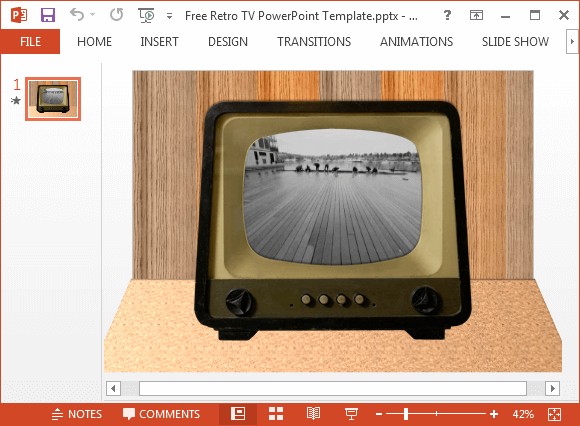Start slide show from beginning icon
580x426 pixels.
pos(146,15)
